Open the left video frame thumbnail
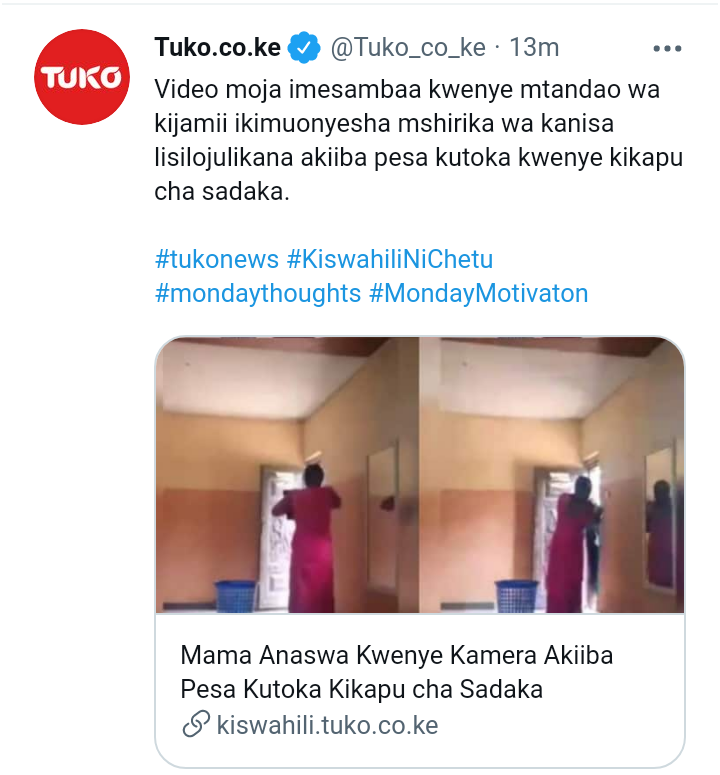 coord(287,475)
